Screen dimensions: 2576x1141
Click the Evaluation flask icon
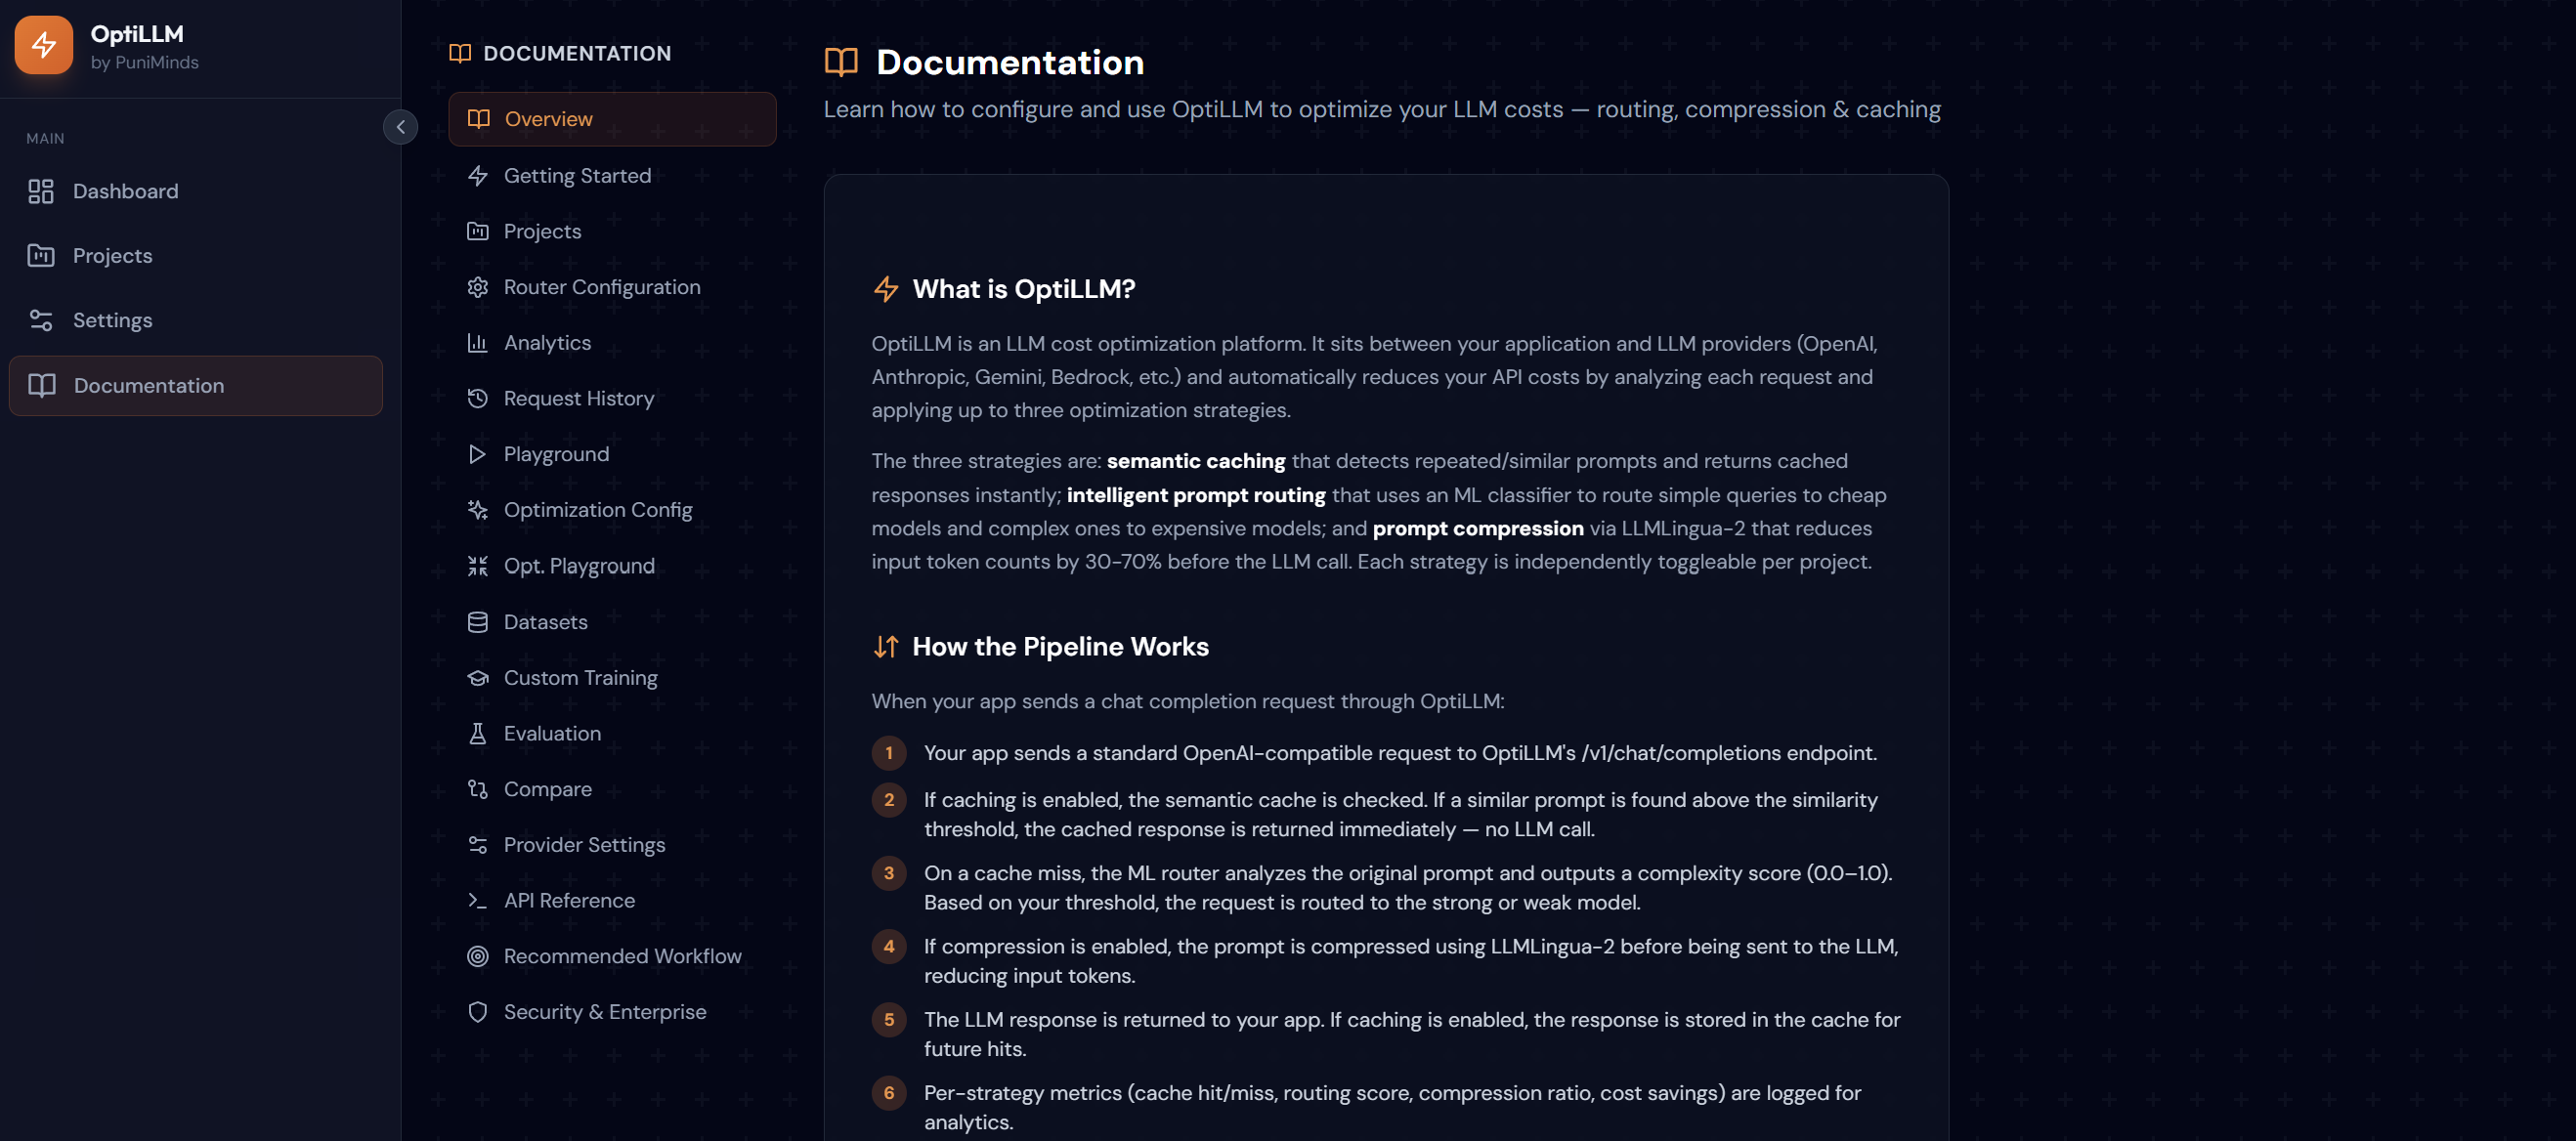(x=478, y=734)
